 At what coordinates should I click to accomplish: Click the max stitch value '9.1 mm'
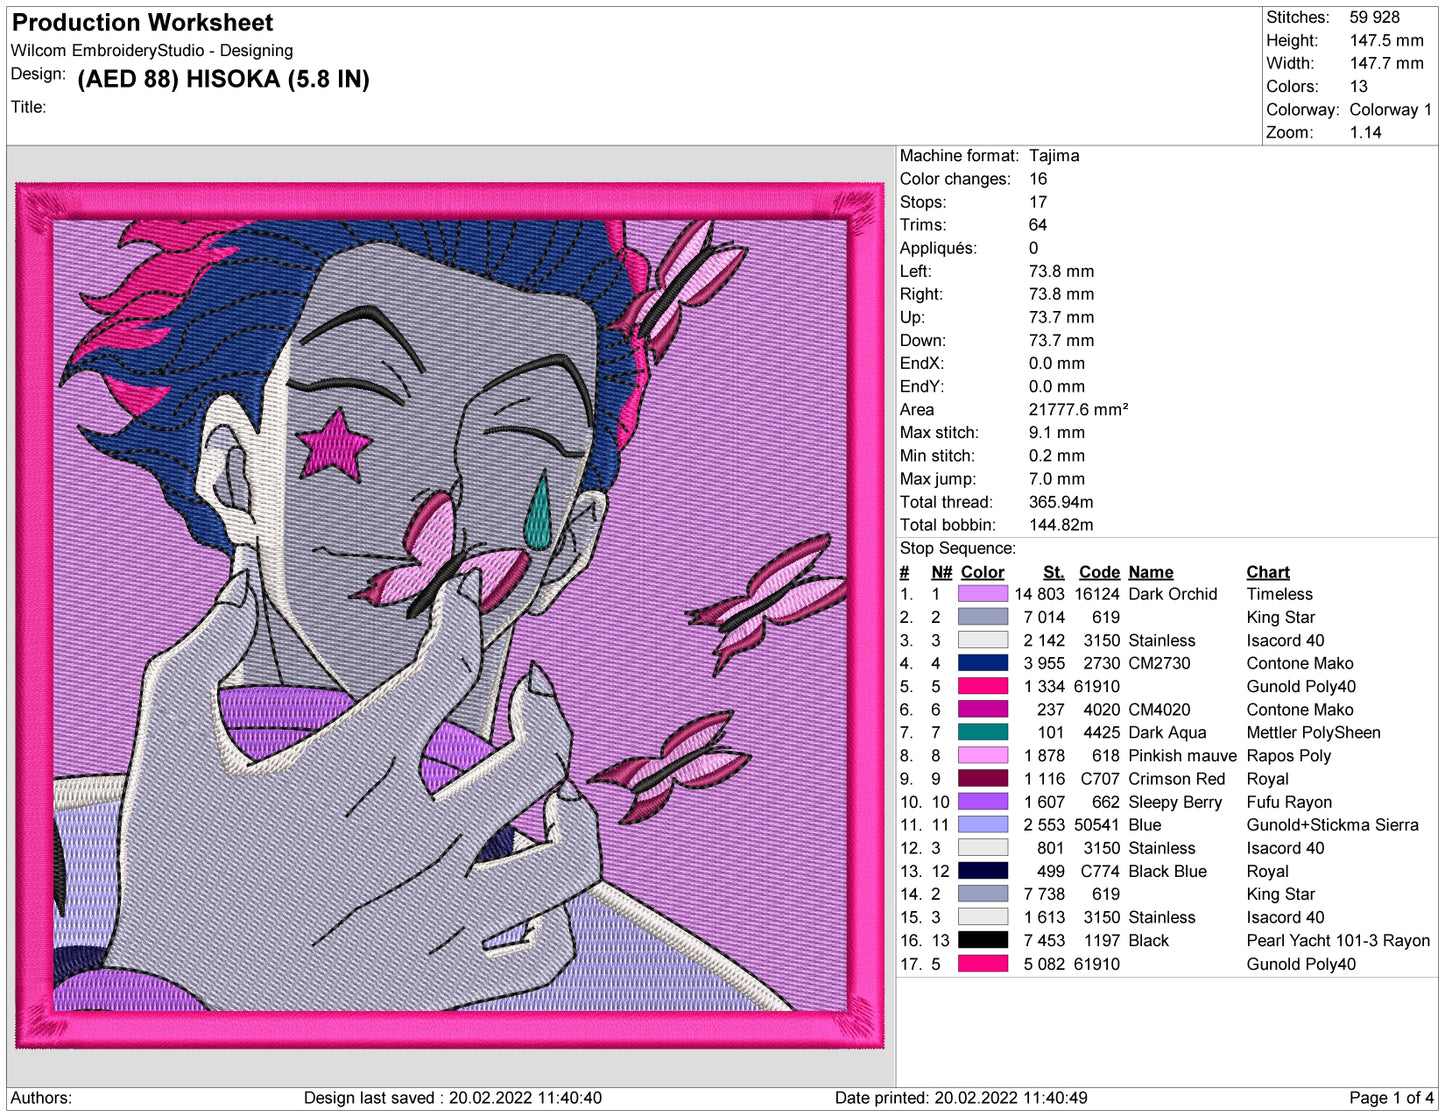pyautogui.click(x=1057, y=433)
